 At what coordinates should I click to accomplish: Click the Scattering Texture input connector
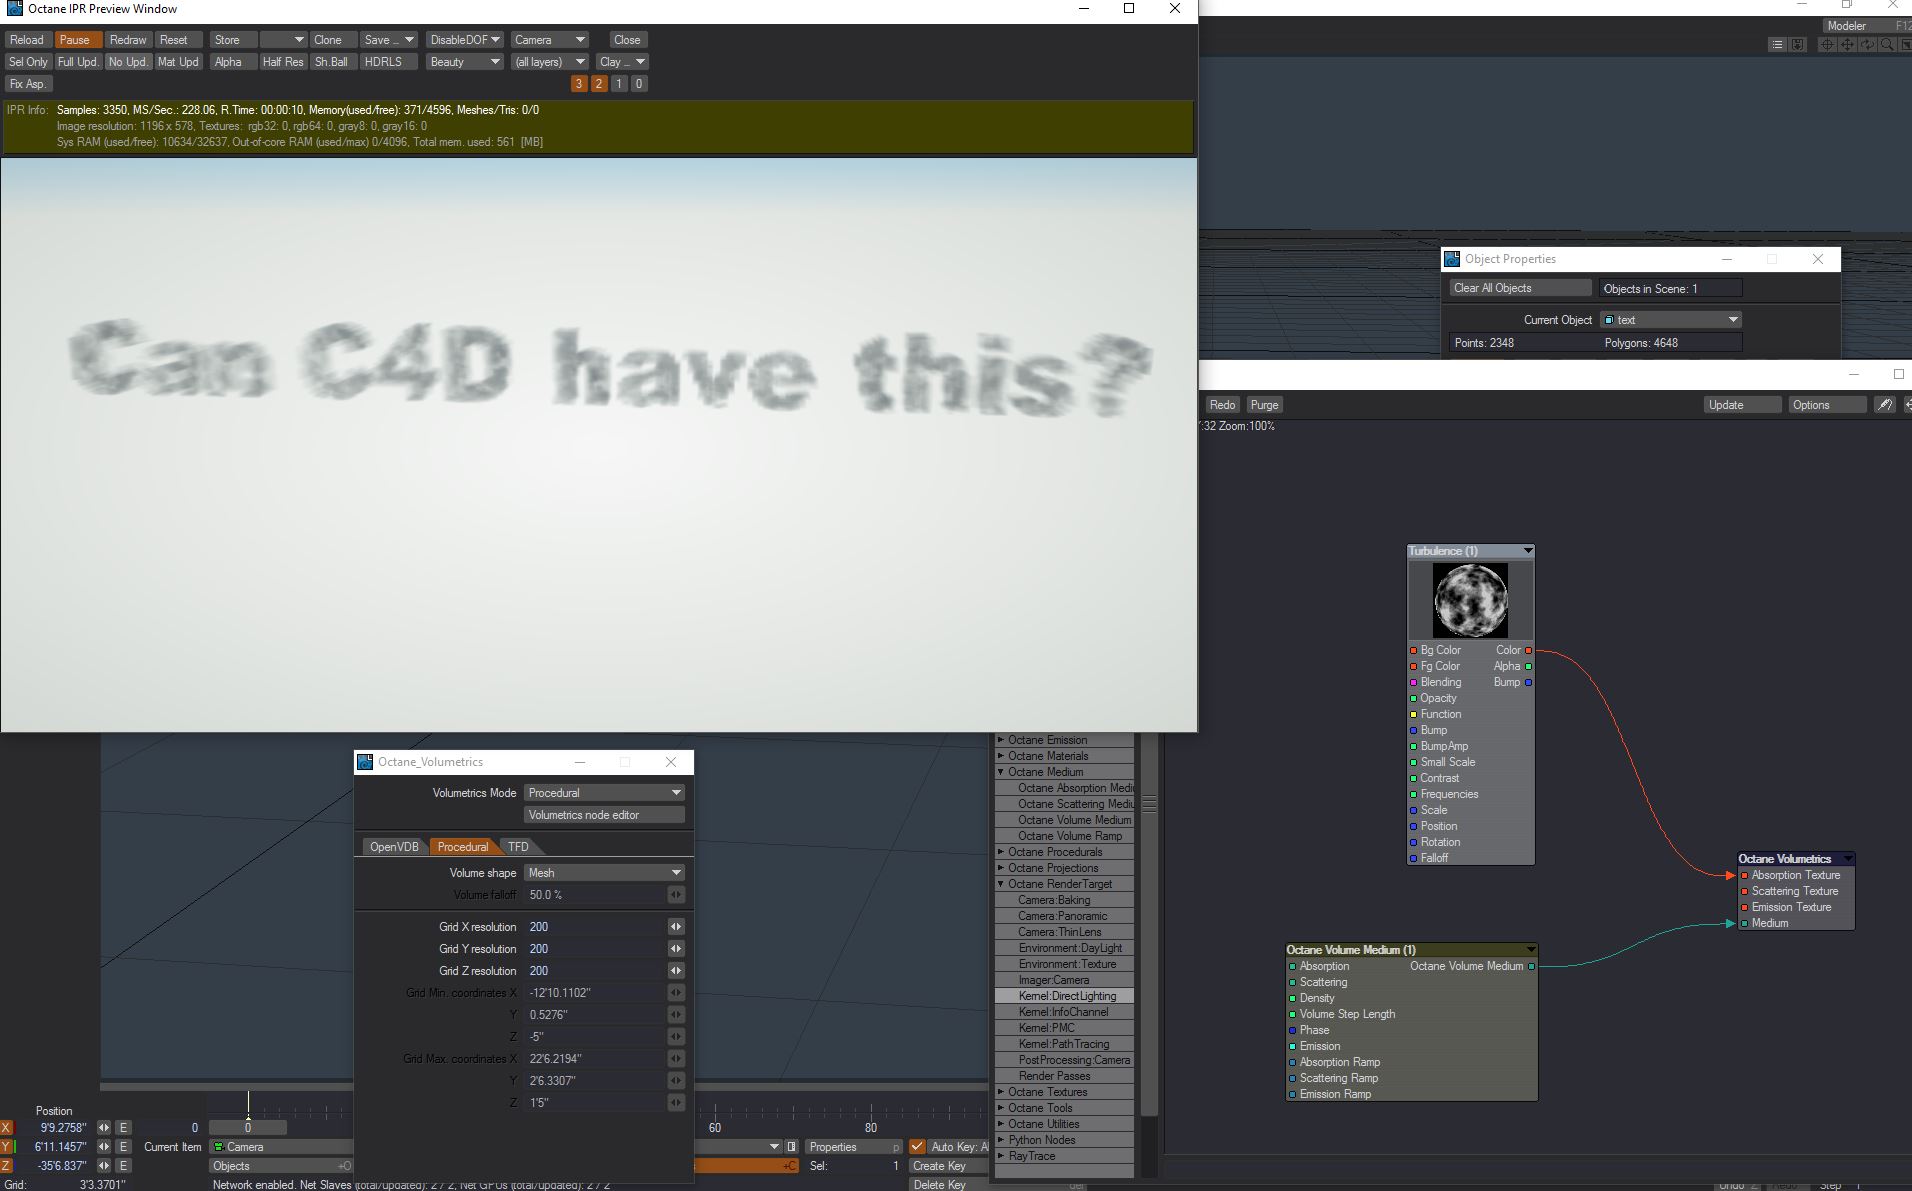[x=1745, y=891]
